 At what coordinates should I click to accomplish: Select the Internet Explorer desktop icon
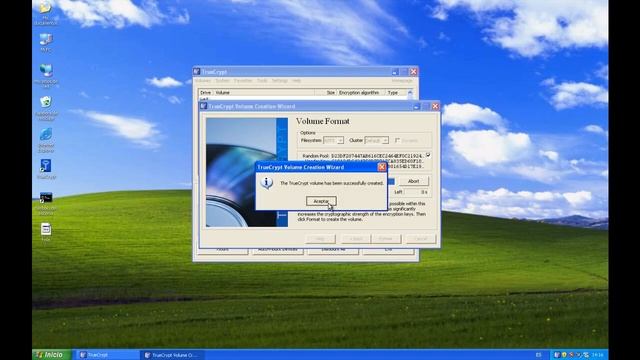pyautogui.click(x=46, y=140)
